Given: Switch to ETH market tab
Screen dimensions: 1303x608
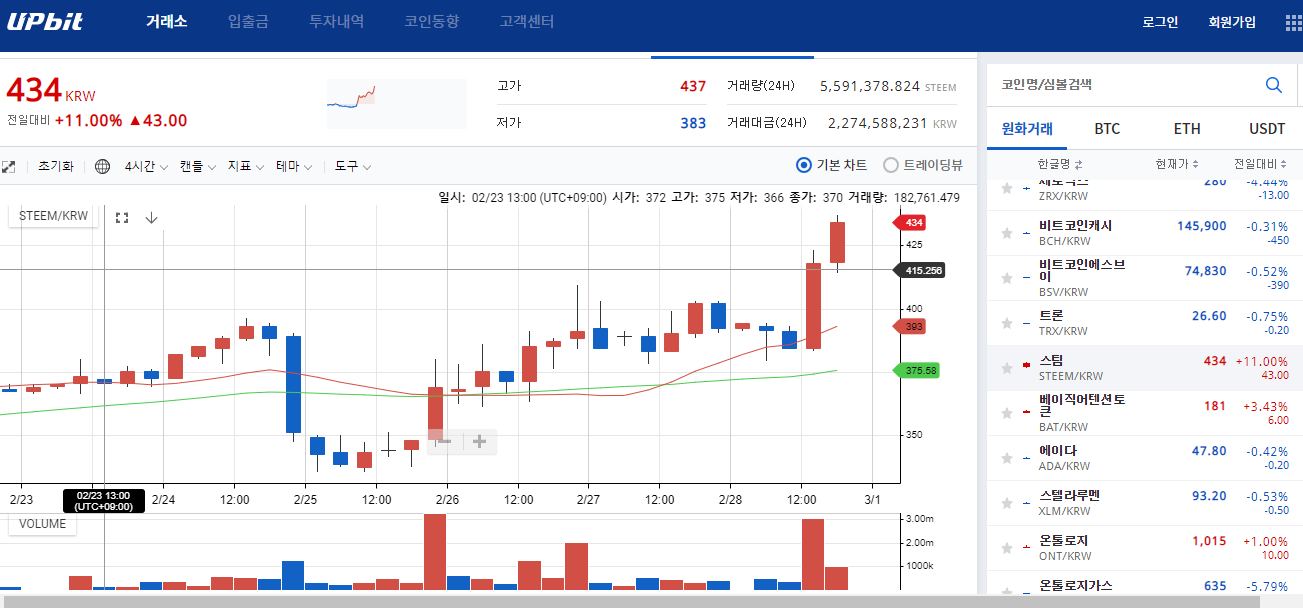Looking at the screenshot, I should [x=1187, y=129].
